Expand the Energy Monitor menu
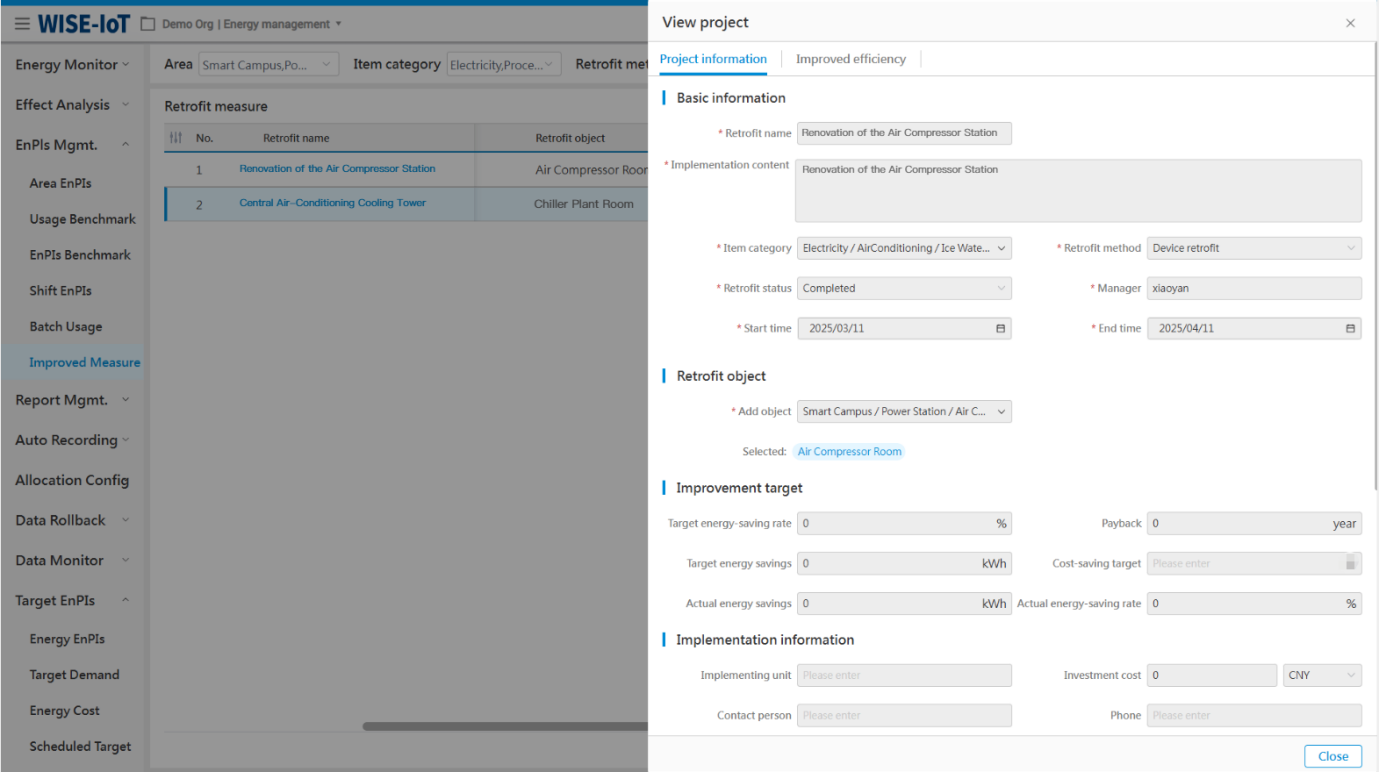This screenshot has height=772, width=1379. 72,65
